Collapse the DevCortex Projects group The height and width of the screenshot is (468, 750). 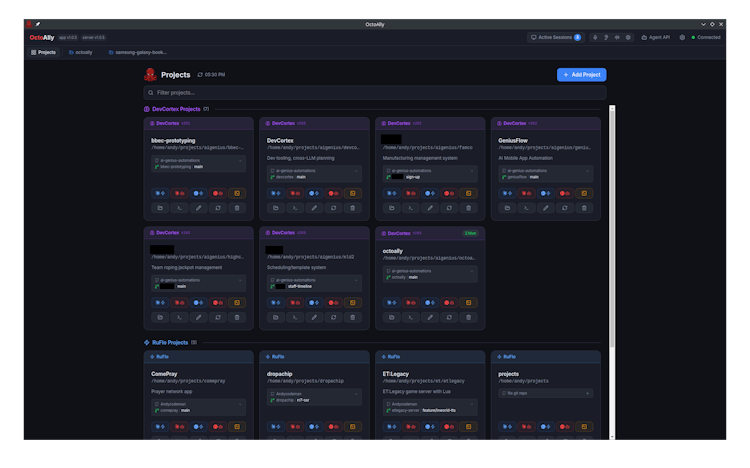pos(179,108)
